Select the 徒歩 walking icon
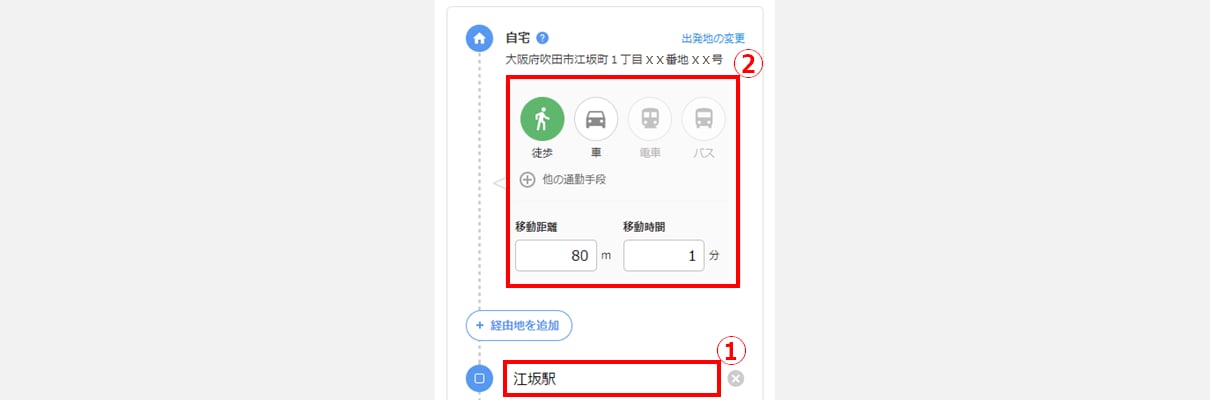1210x400 pixels. [x=542, y=119]
